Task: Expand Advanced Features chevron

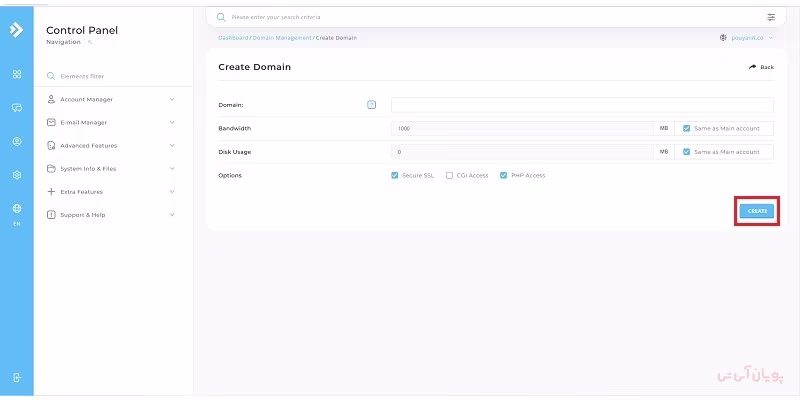Action: tap(172, 145)
